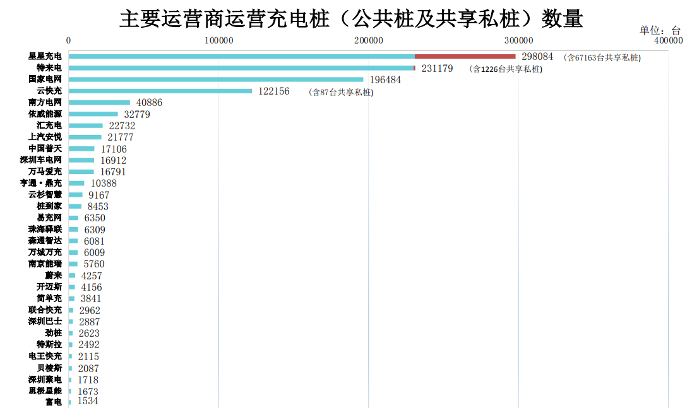Select the value 22732

[x=122, y=126]
